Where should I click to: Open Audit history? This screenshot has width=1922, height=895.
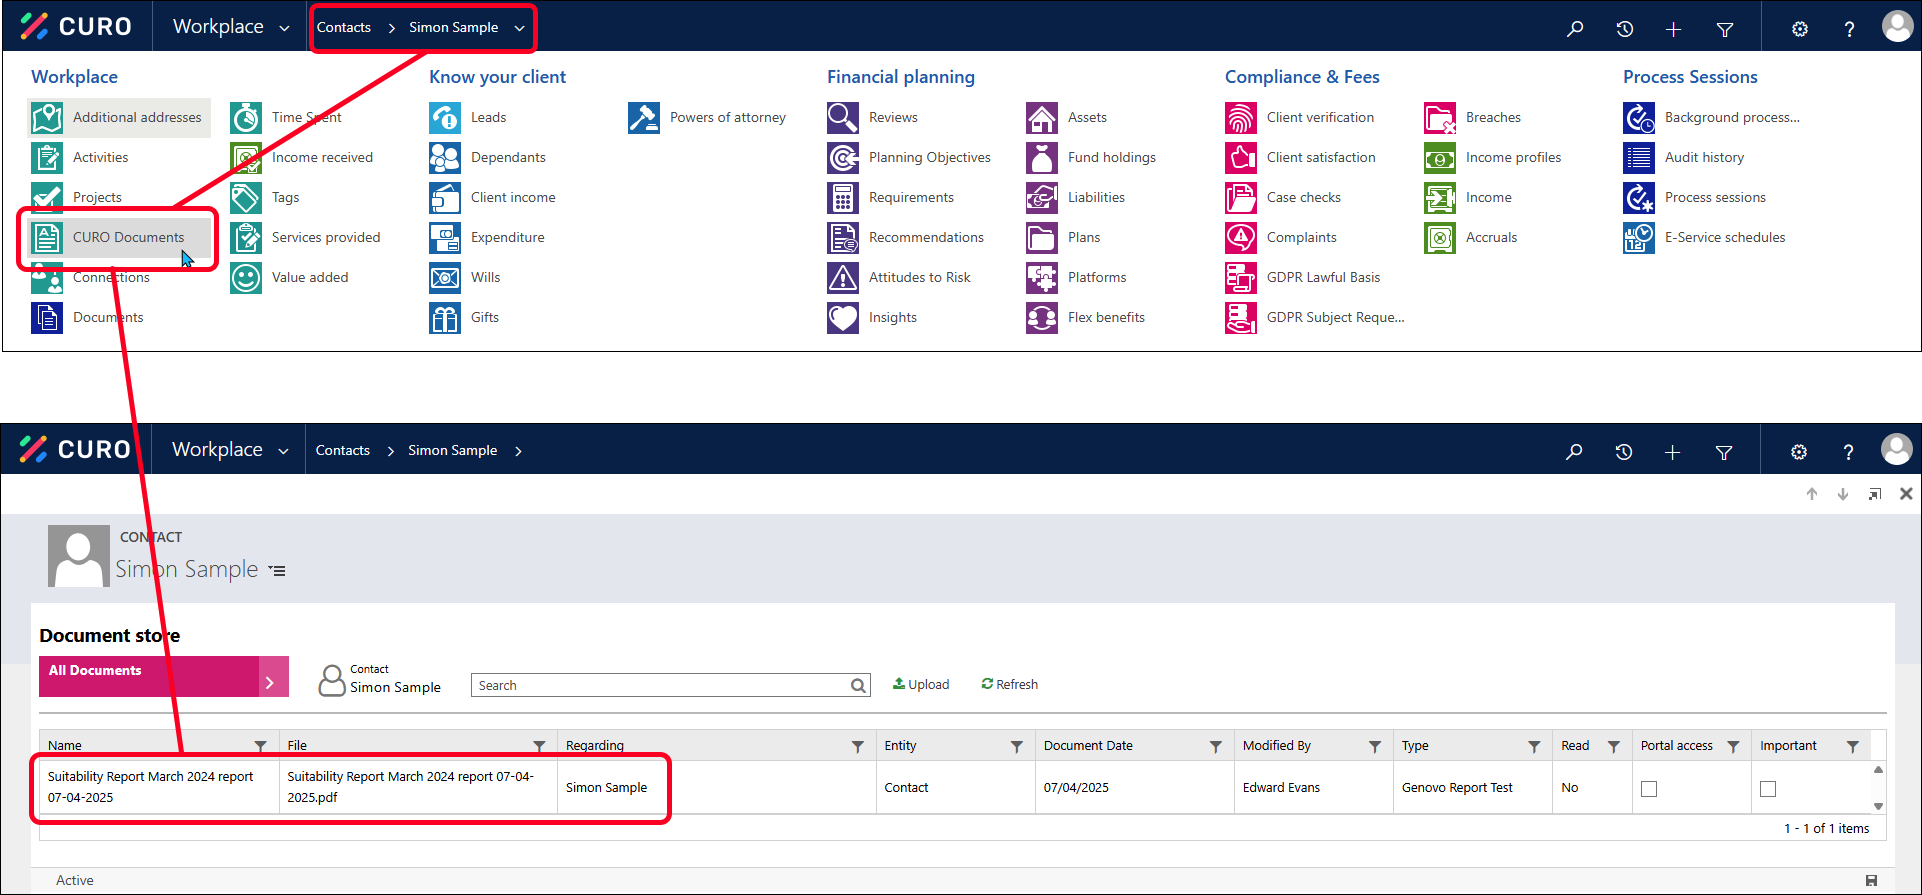pyautogui.click(x=1683, y=158)
